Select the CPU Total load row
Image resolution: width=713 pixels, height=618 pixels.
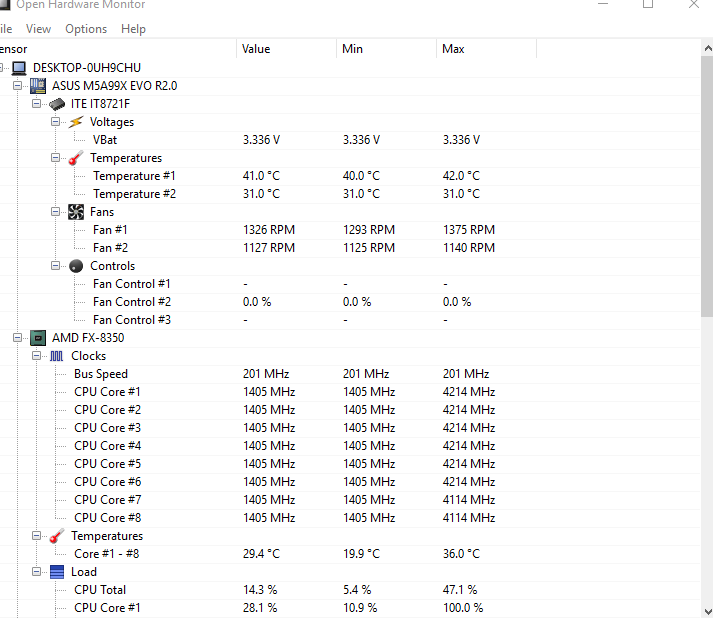(350, 590)
